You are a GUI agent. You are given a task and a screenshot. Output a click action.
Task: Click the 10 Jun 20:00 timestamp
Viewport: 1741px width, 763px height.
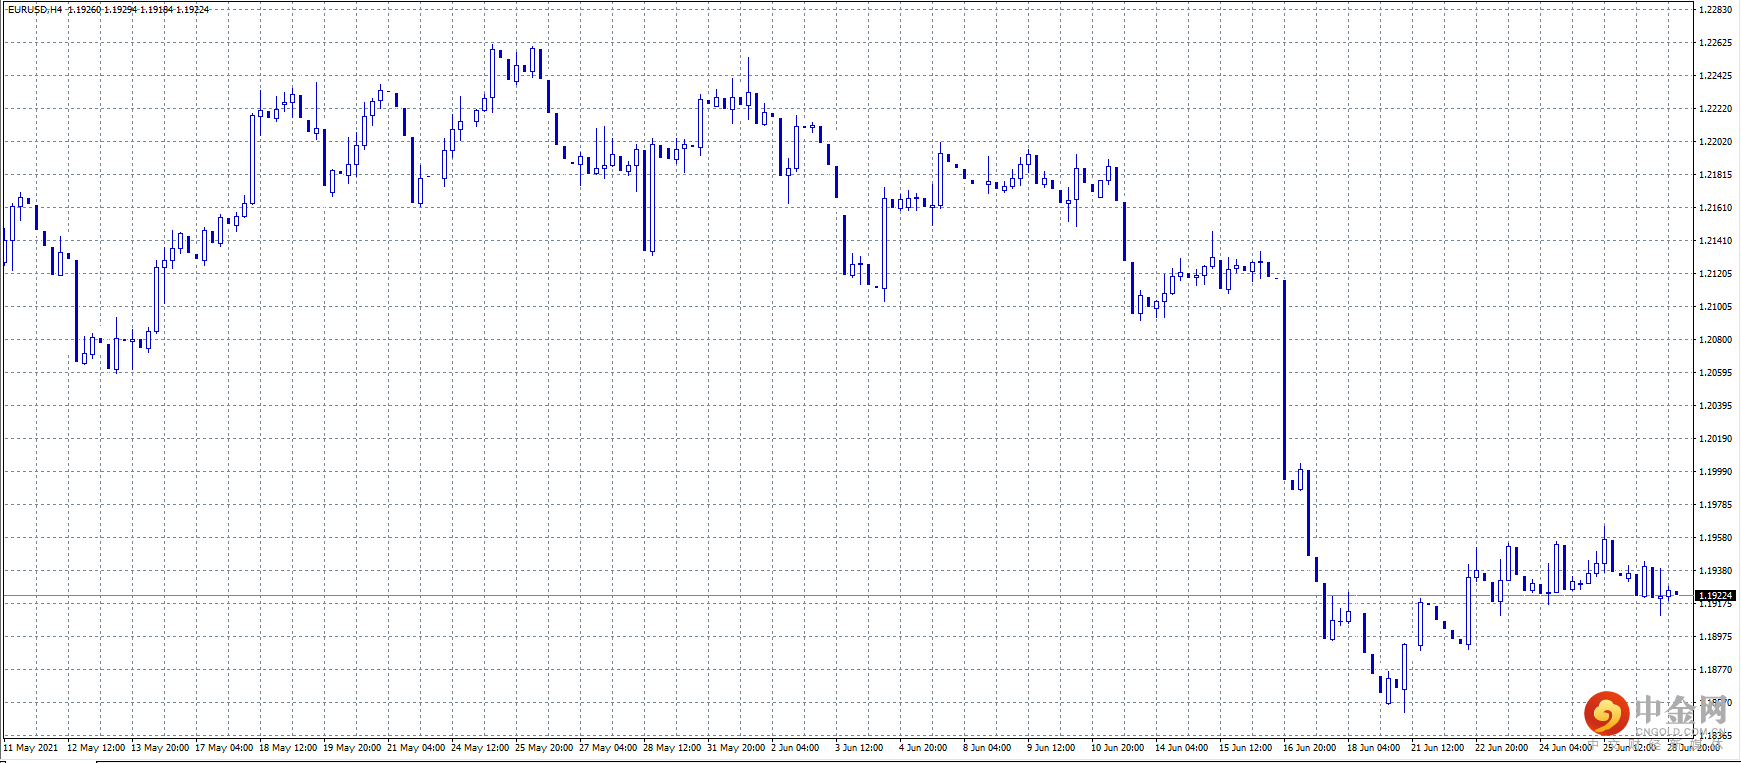click(1118, 748)
